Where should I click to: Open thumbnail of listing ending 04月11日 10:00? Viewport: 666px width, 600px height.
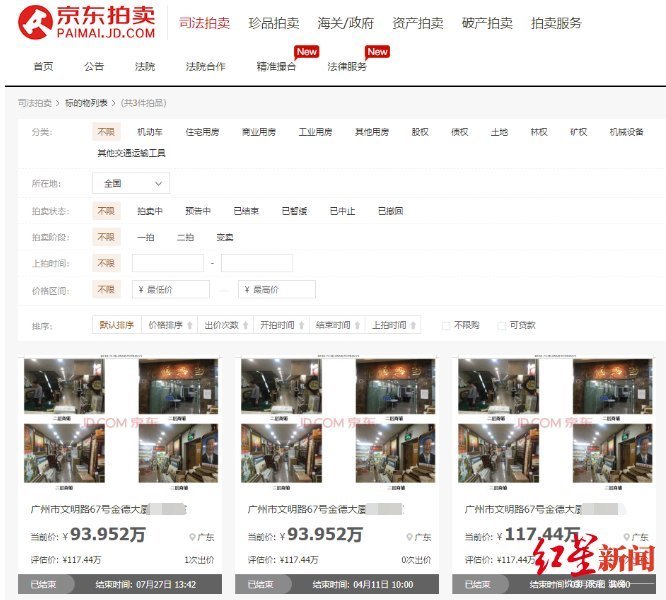click(x=338, y=423)
